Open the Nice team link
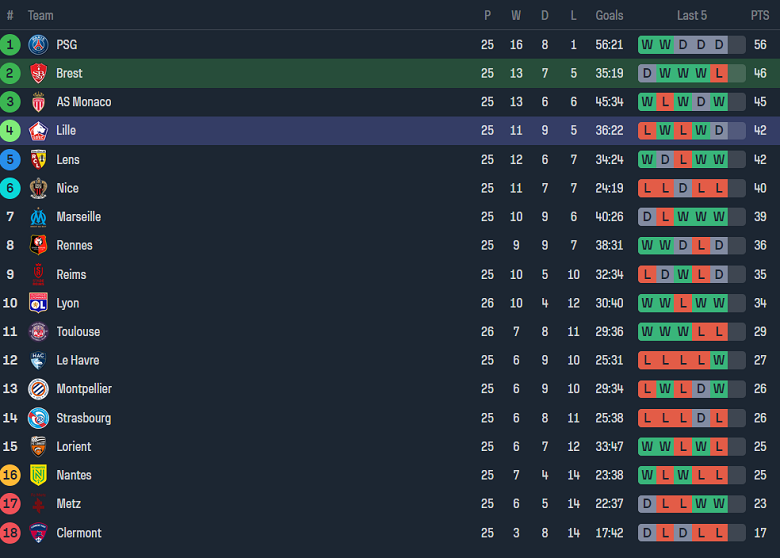The width and height of the screenshot is (780, 558). pyautogui.click(x=67, y=188)
